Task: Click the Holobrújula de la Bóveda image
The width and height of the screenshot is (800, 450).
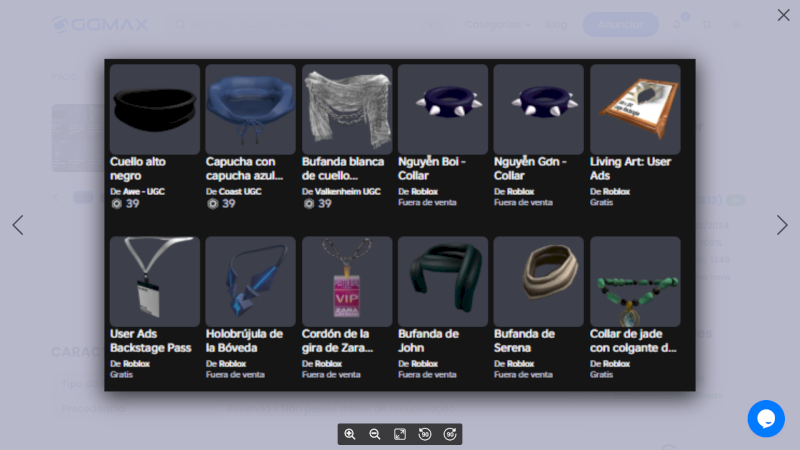Action: (250, 281)
